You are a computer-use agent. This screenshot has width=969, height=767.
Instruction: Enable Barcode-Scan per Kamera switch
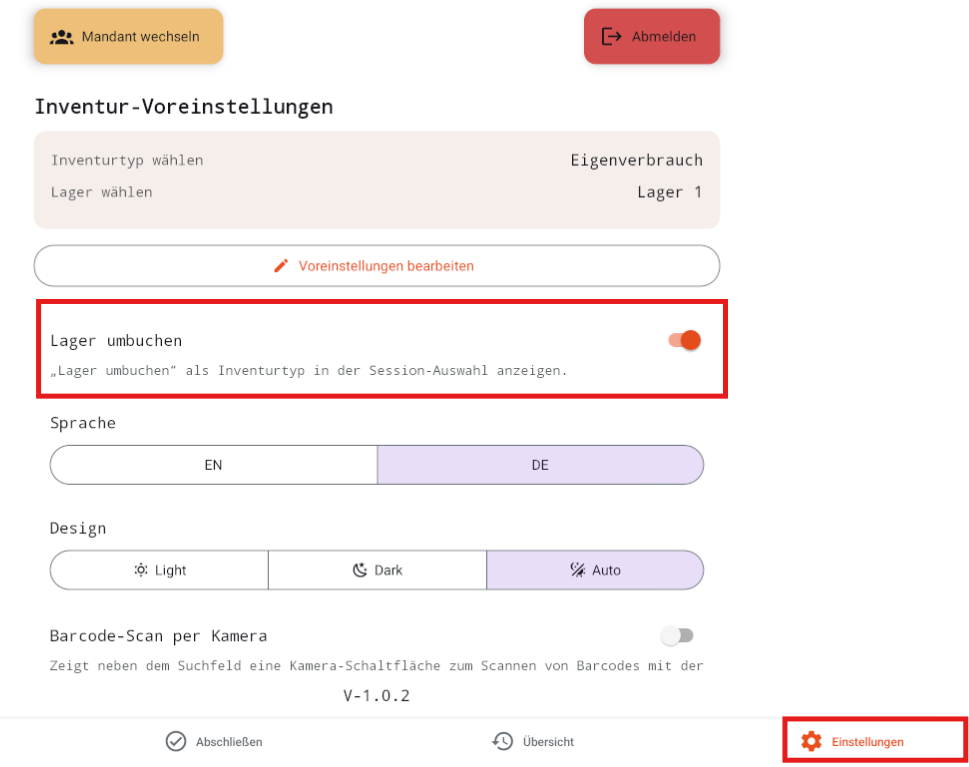[677, 635]
